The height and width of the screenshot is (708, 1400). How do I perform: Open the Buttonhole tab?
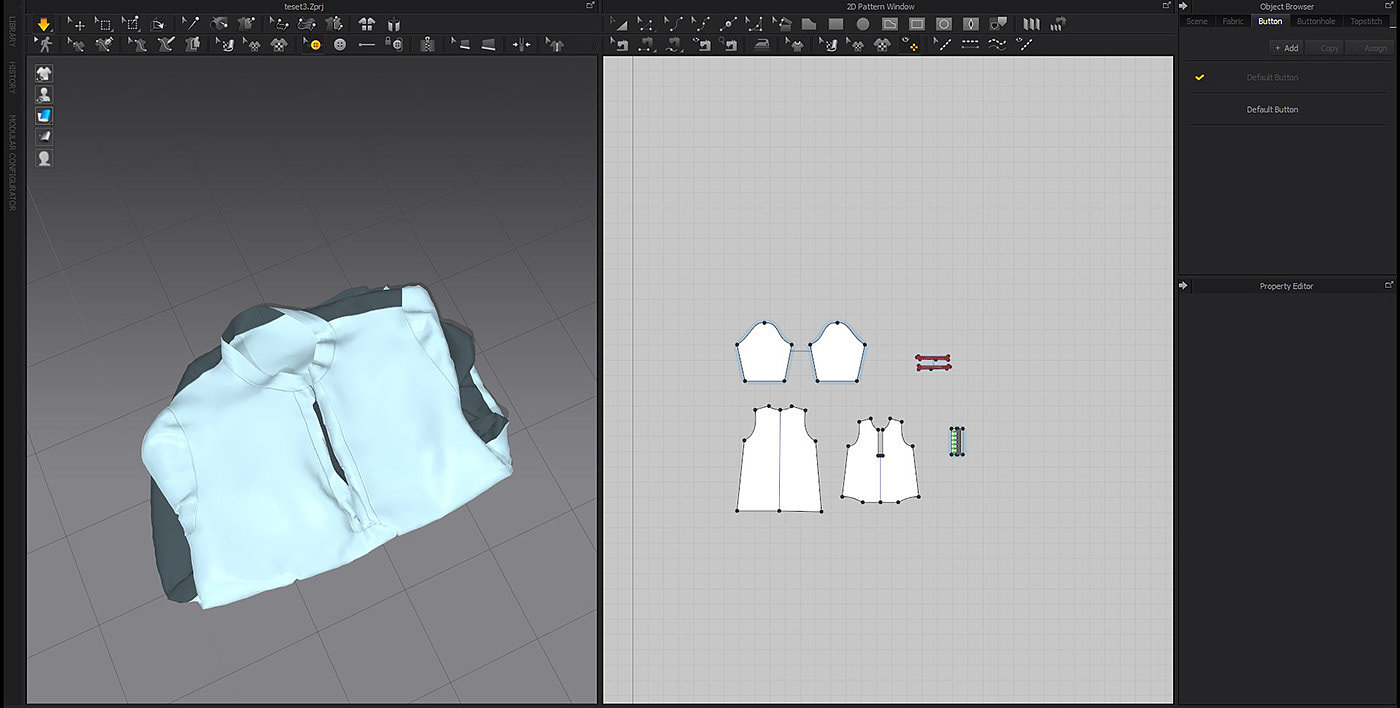tap(1315, 21)
